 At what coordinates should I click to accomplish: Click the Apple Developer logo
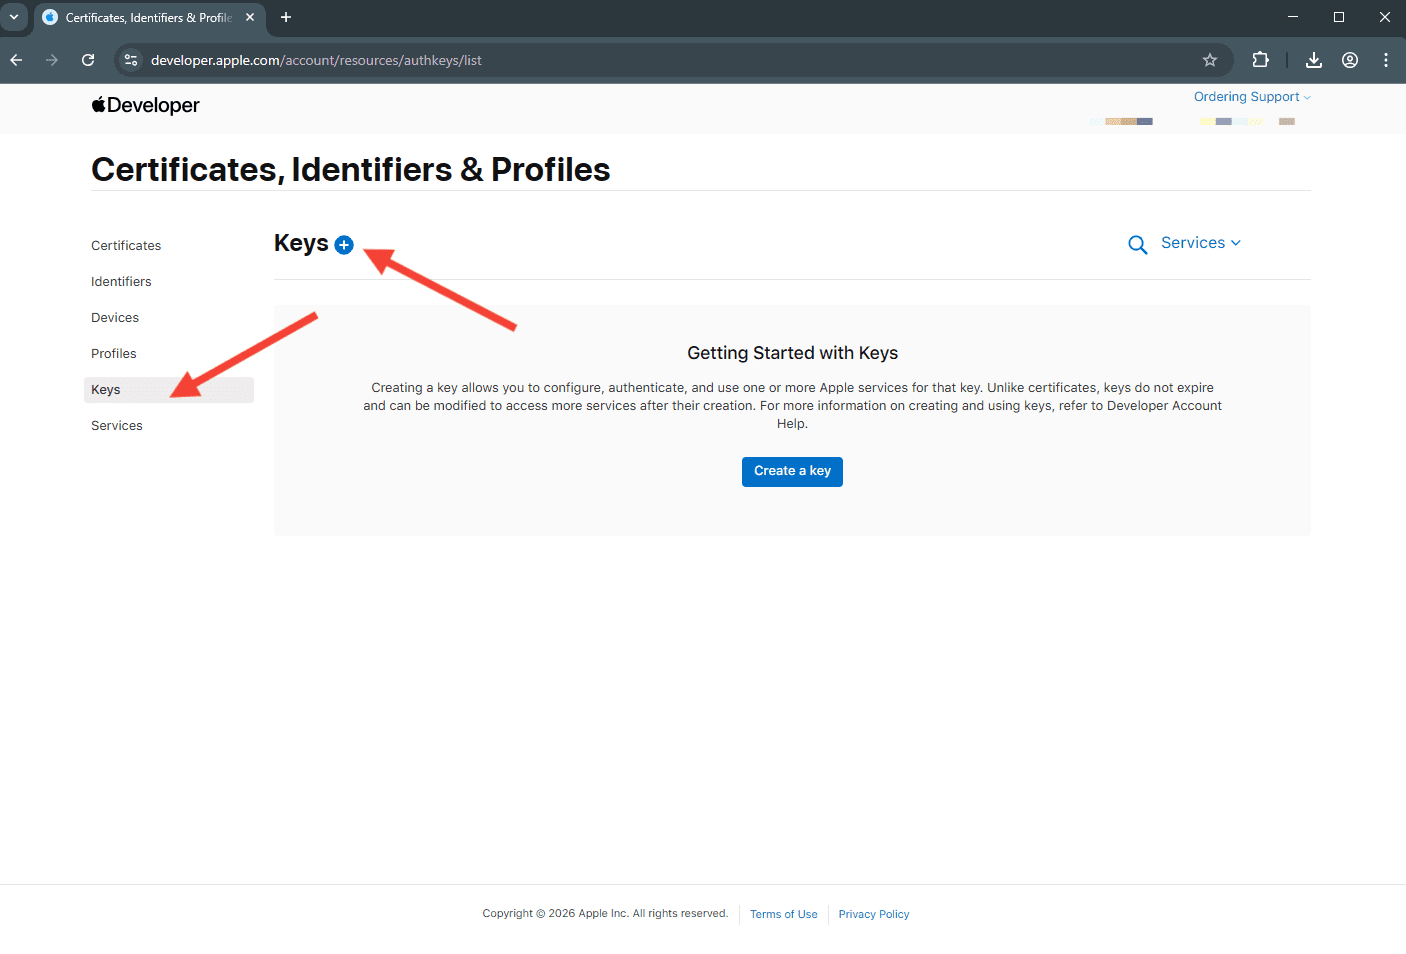[x=145, y=105]
